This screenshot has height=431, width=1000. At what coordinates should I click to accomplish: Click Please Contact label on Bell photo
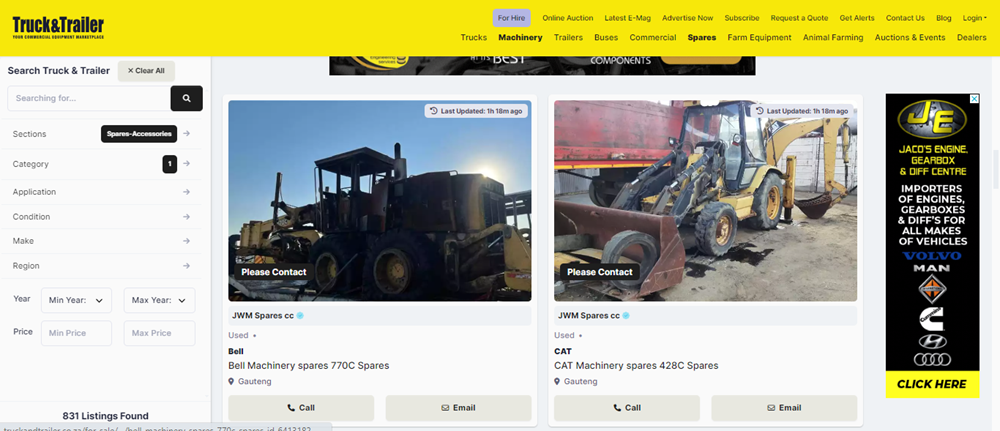(x=274, y=272)
